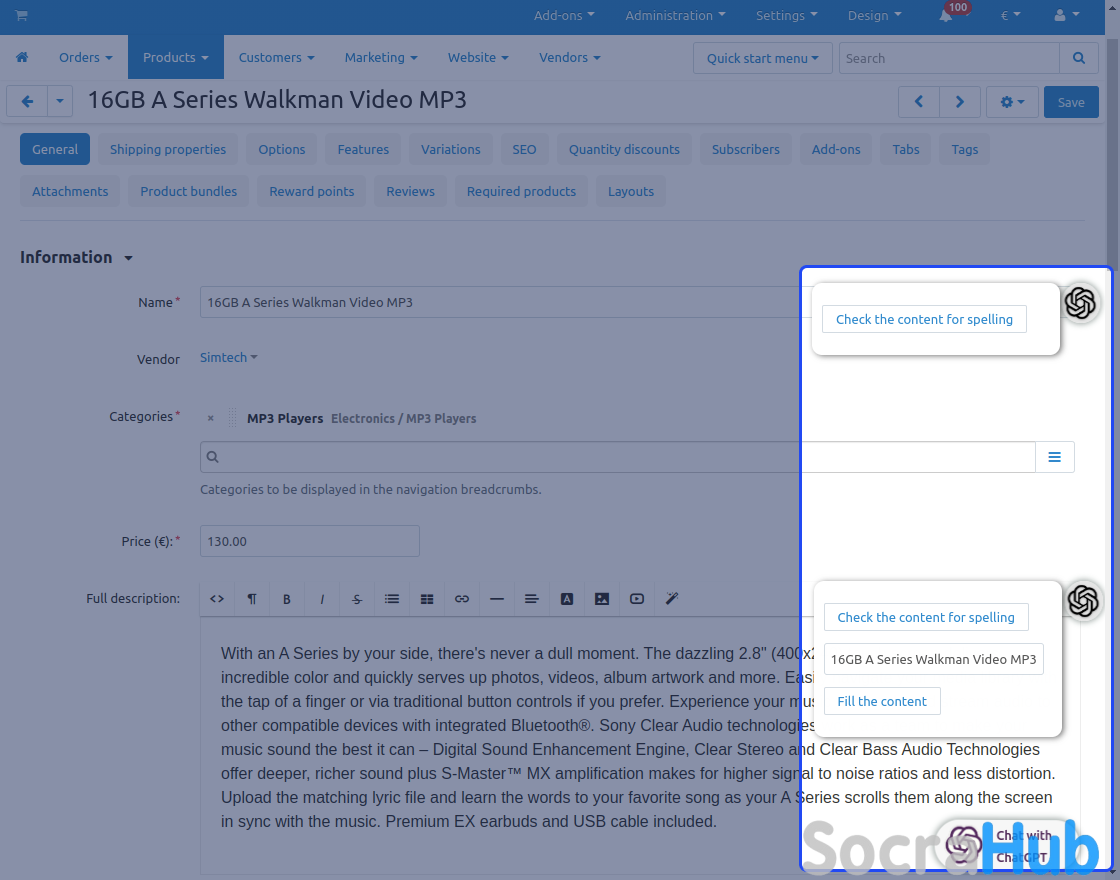Switch to the SEO tab

tap(524, 149)
